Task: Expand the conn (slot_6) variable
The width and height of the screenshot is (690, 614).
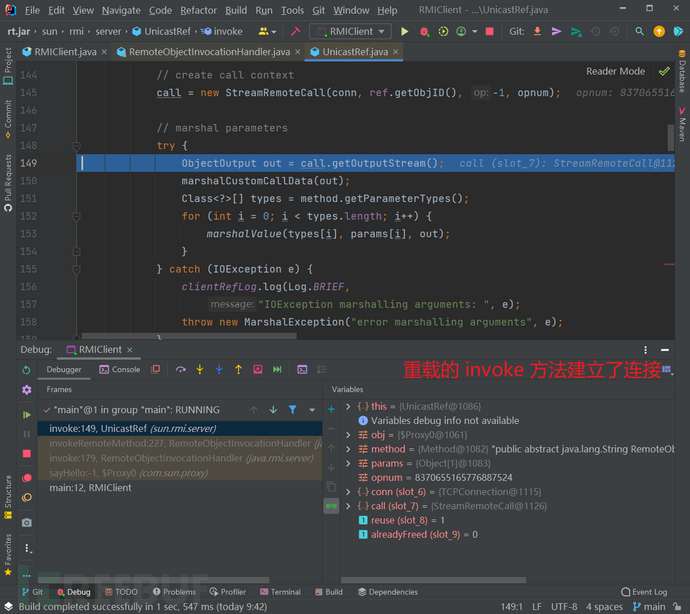Action: 348,492
